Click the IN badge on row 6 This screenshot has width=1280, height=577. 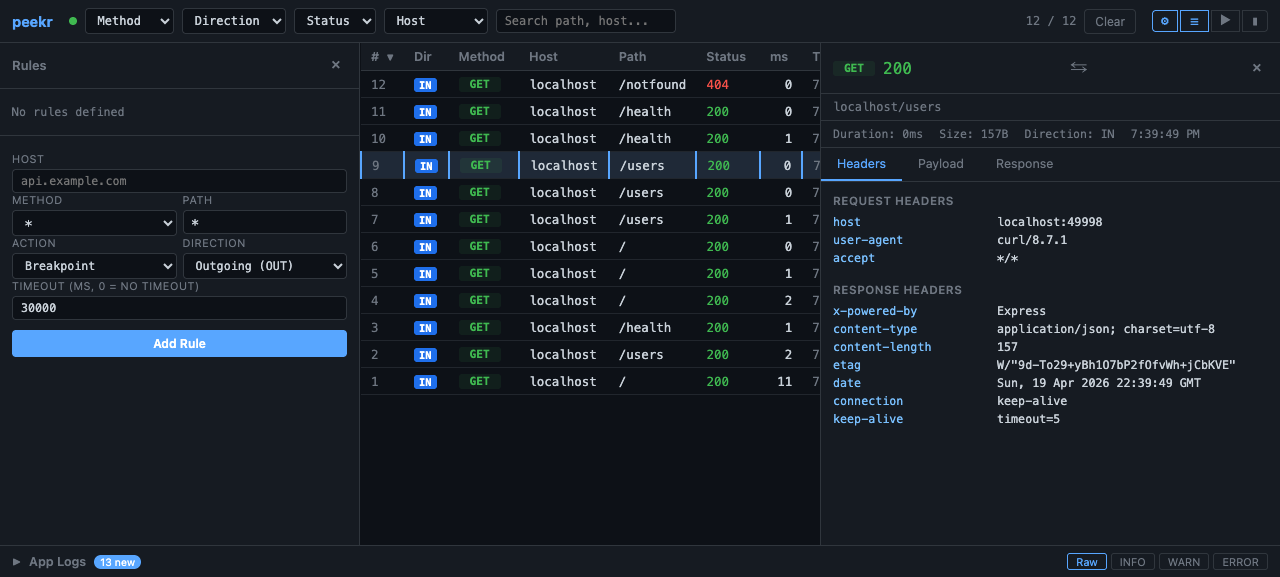[425, 247]
